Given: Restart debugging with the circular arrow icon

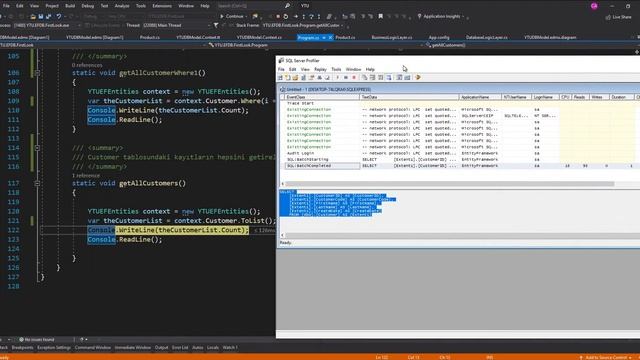Looking at the screenshot, I should pyautogui.click(x=286, y=17).
